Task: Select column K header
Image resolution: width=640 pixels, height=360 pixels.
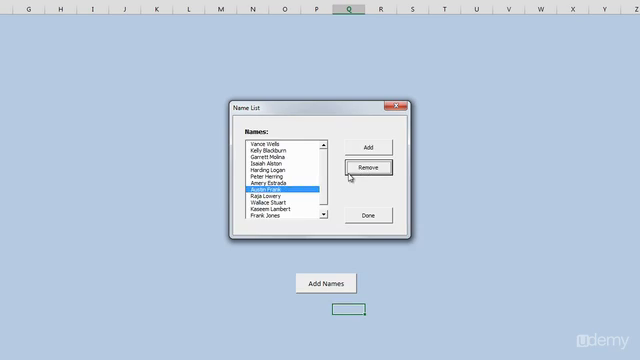Action: [157, 9]
